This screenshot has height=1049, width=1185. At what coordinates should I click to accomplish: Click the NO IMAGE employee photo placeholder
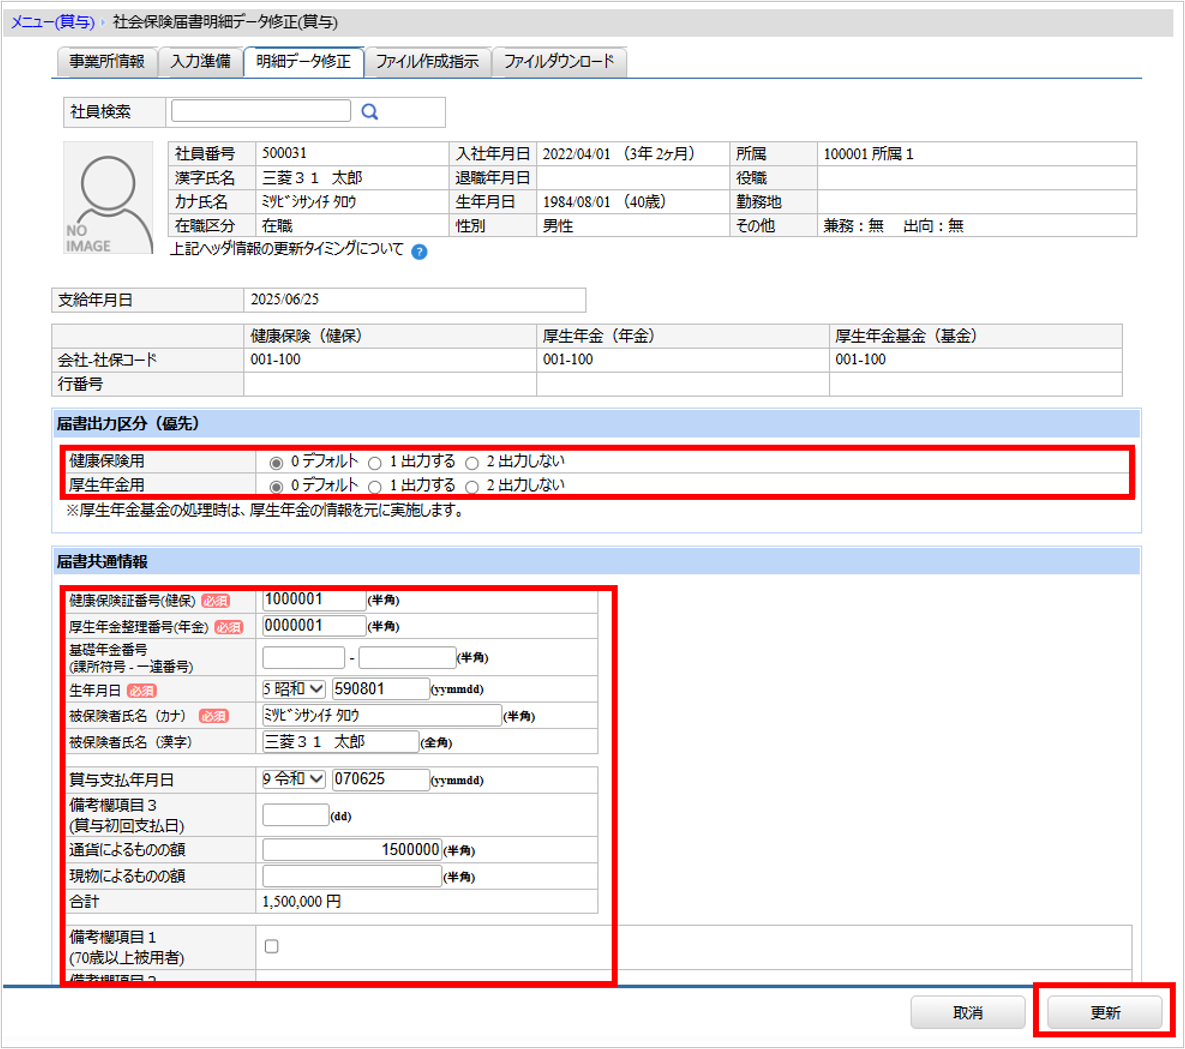[x=108, y=198]
